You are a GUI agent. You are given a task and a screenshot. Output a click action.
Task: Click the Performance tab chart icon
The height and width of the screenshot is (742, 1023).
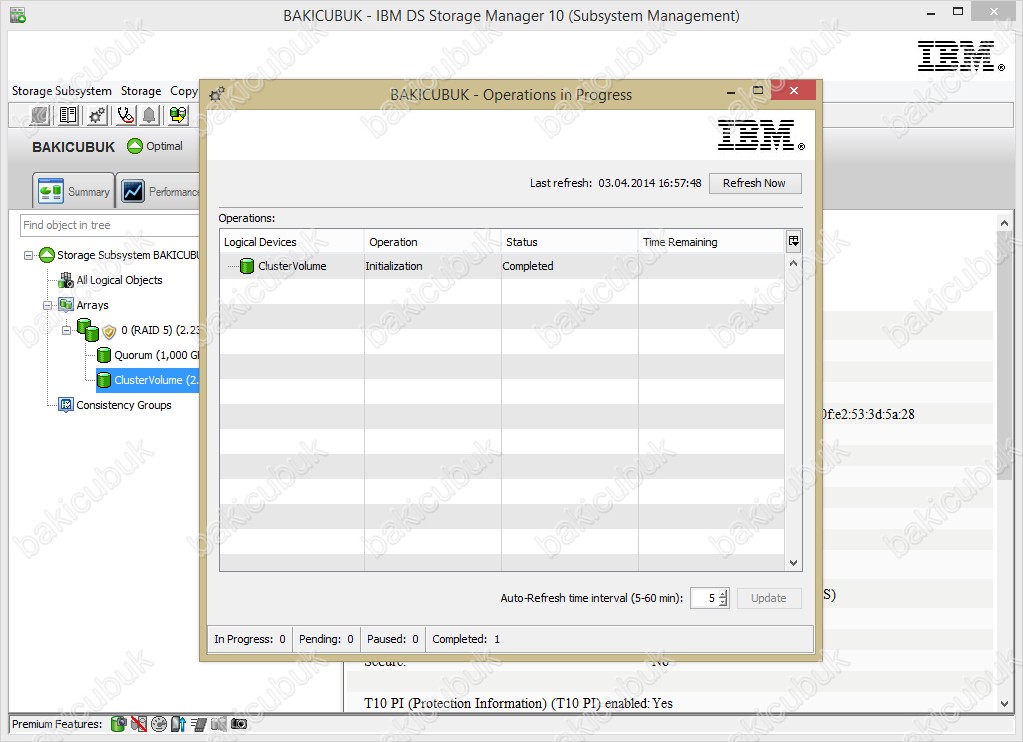(133, 191)
